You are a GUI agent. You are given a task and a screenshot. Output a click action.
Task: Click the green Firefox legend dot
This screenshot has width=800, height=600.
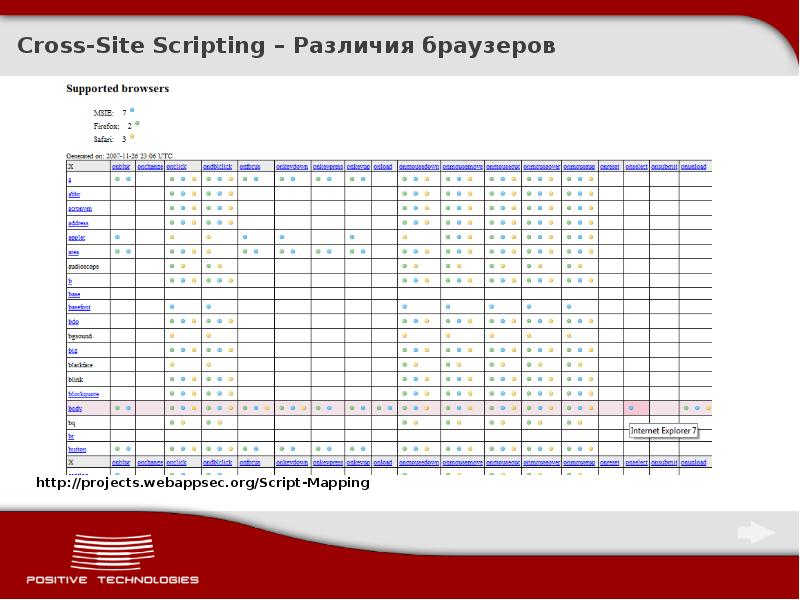tap(137, 123)
